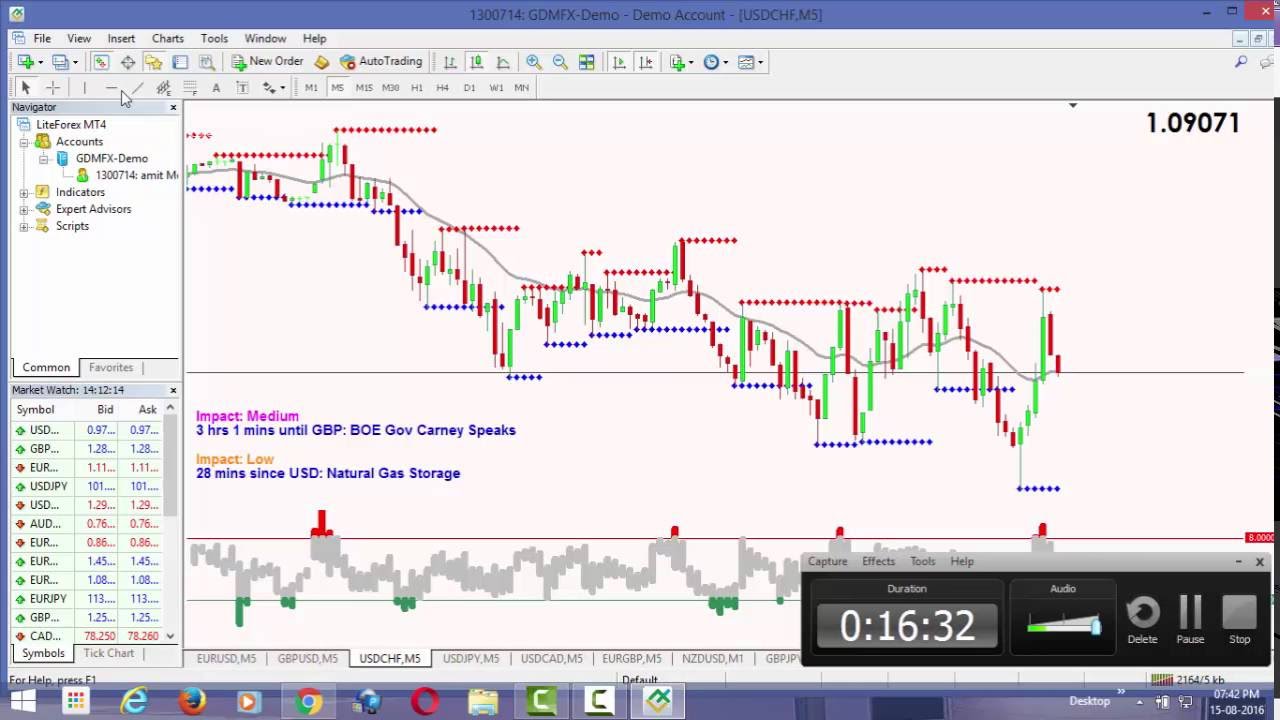Open the Tick Chart tab

pos(108,653)
